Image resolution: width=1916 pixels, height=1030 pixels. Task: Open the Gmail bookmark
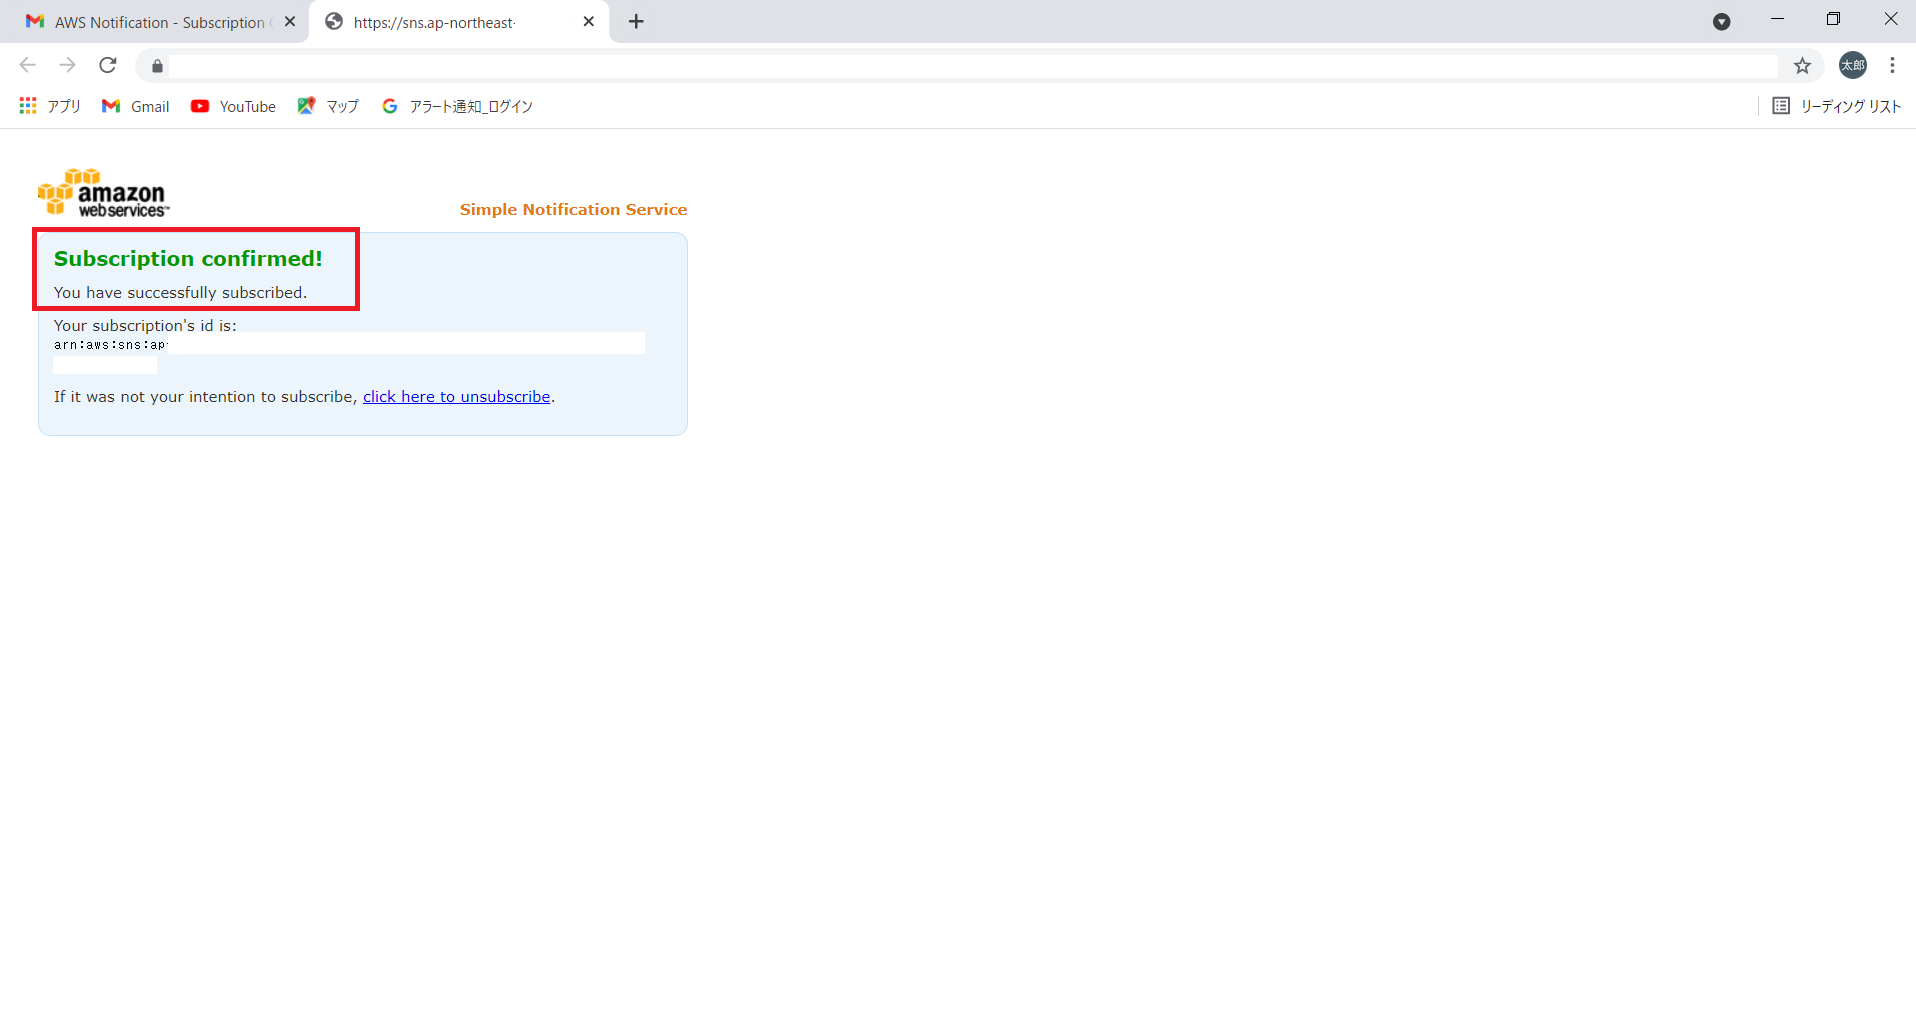[136, 106]
